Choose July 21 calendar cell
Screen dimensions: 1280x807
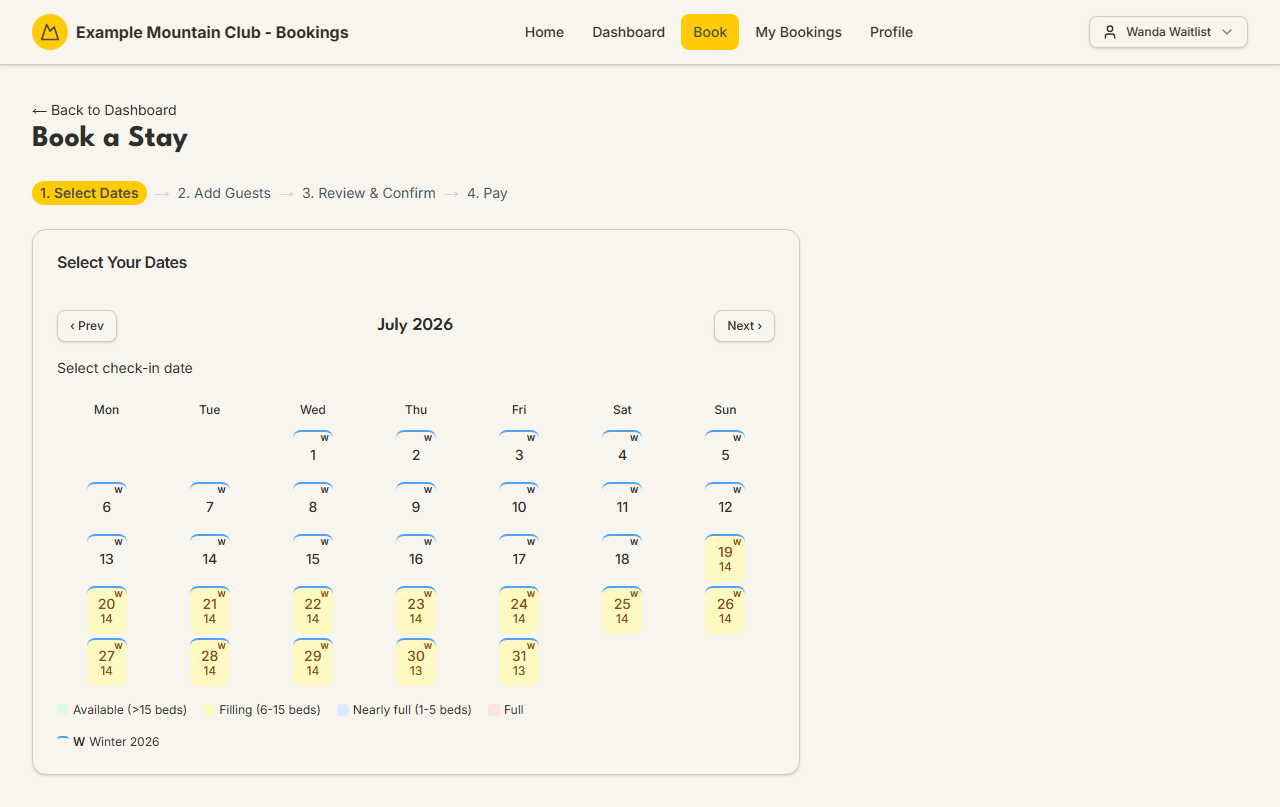coord(210,609)
